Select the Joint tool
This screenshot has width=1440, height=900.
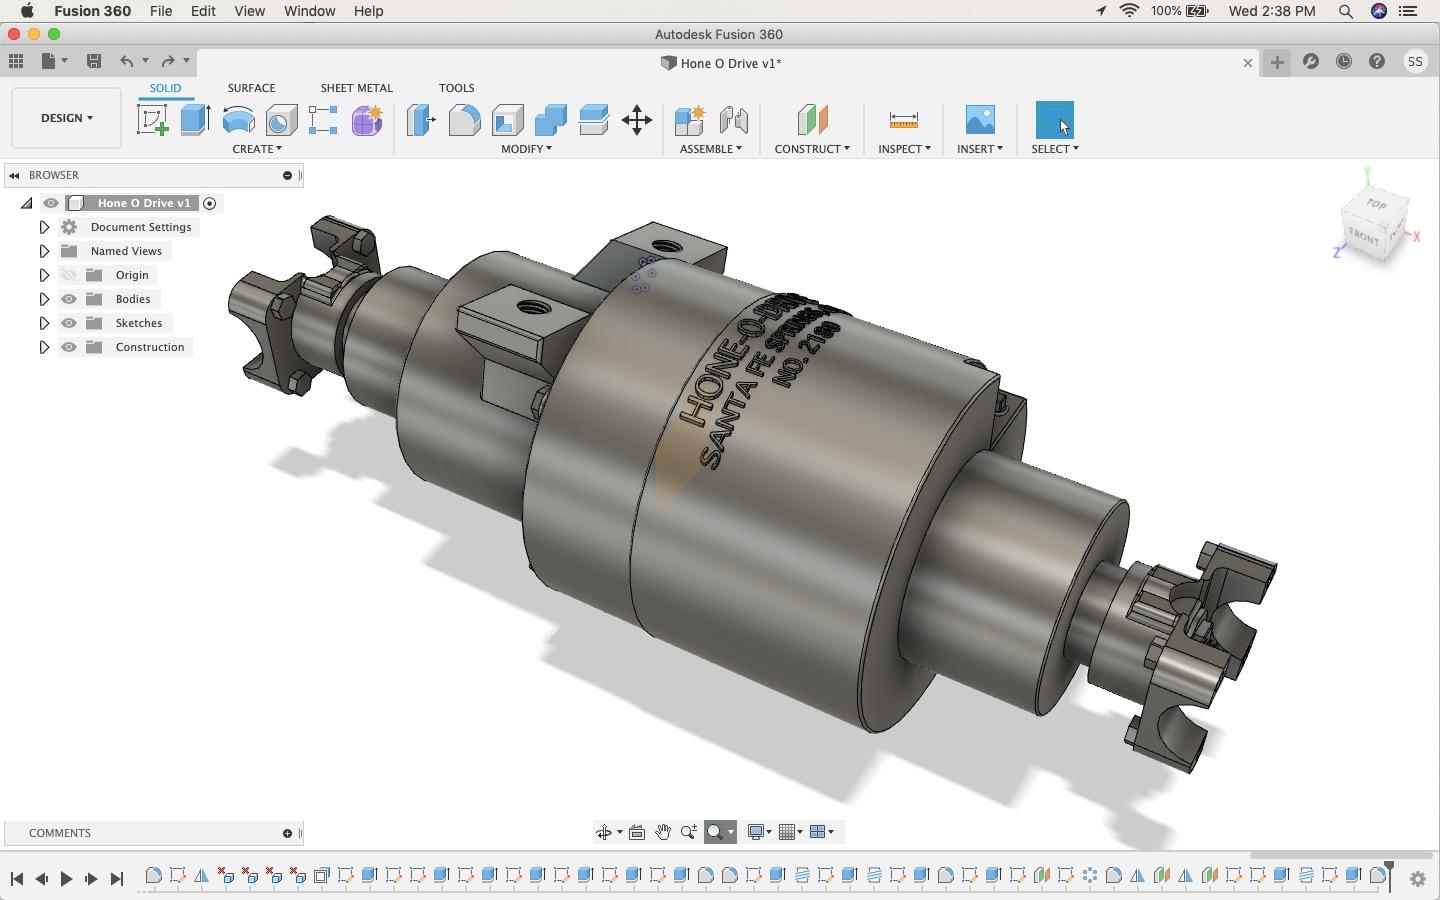click(x=734, y=120)
